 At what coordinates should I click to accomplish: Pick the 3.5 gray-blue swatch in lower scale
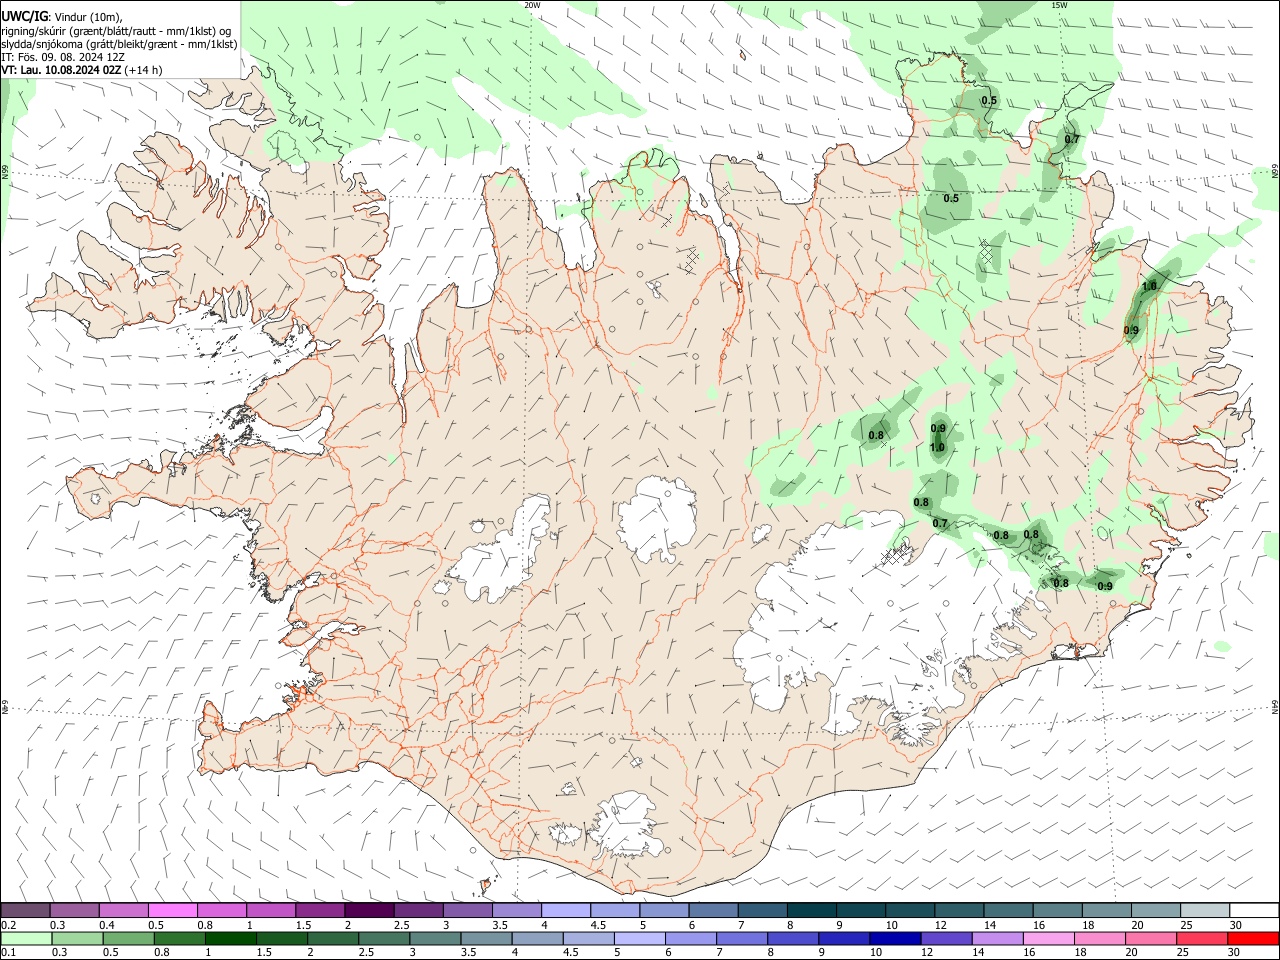[x=486, y=939]
